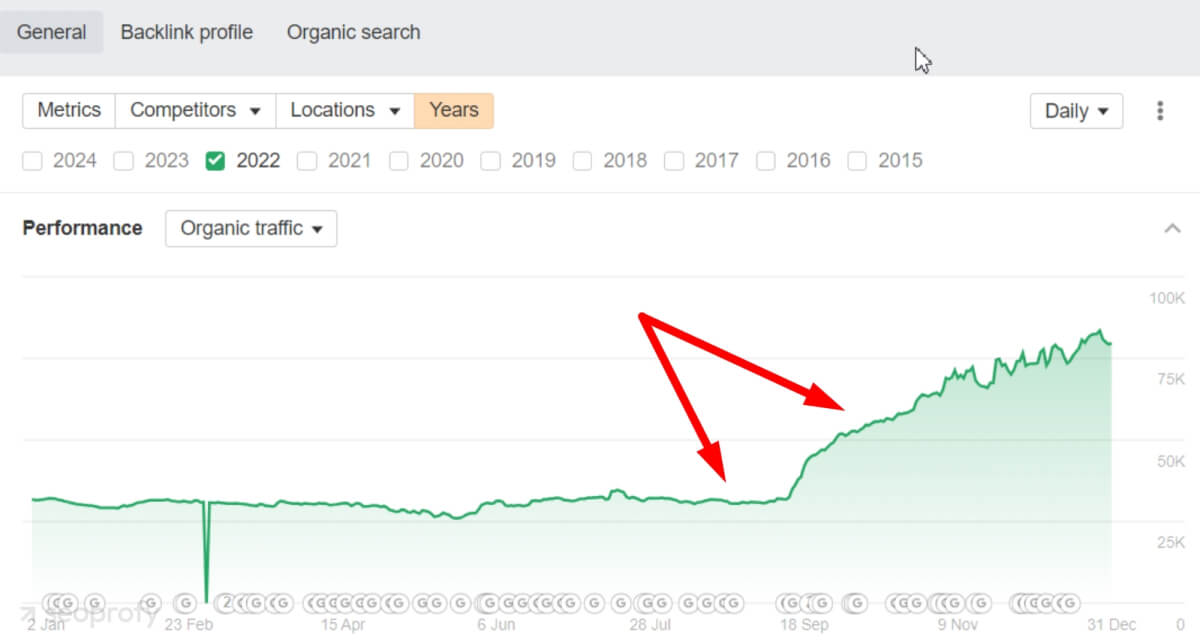
Task: Open the Backlink profile tab
Action: [x=187, y=32]
